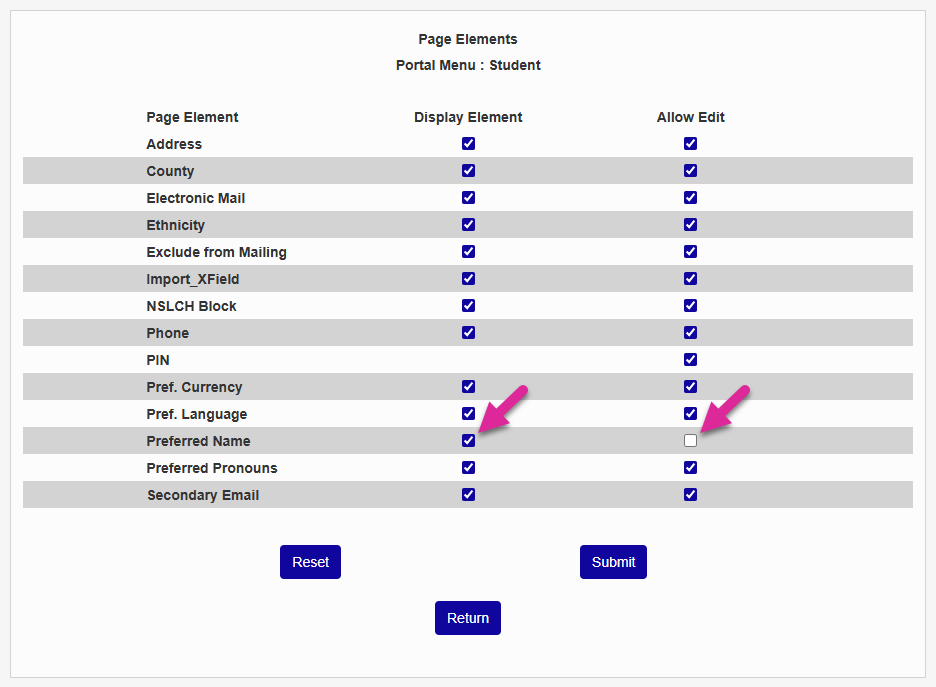Toggle Display Element for Import_XField
936x687 pixels.
coord(469,279)
